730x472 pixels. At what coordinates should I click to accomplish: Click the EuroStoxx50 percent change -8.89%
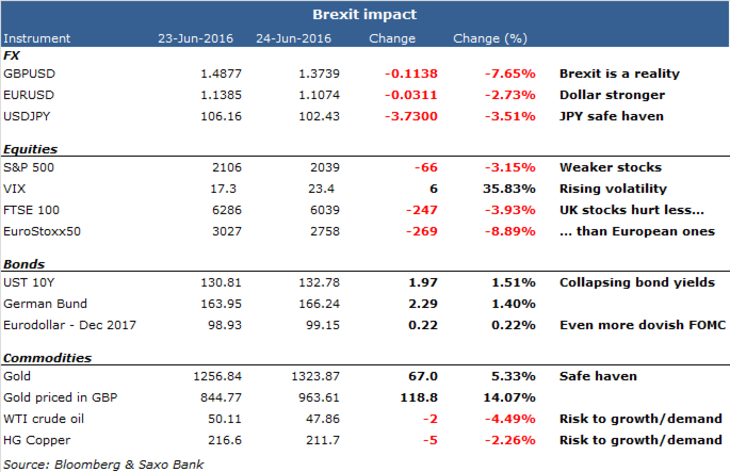click(x=512, y=232)
